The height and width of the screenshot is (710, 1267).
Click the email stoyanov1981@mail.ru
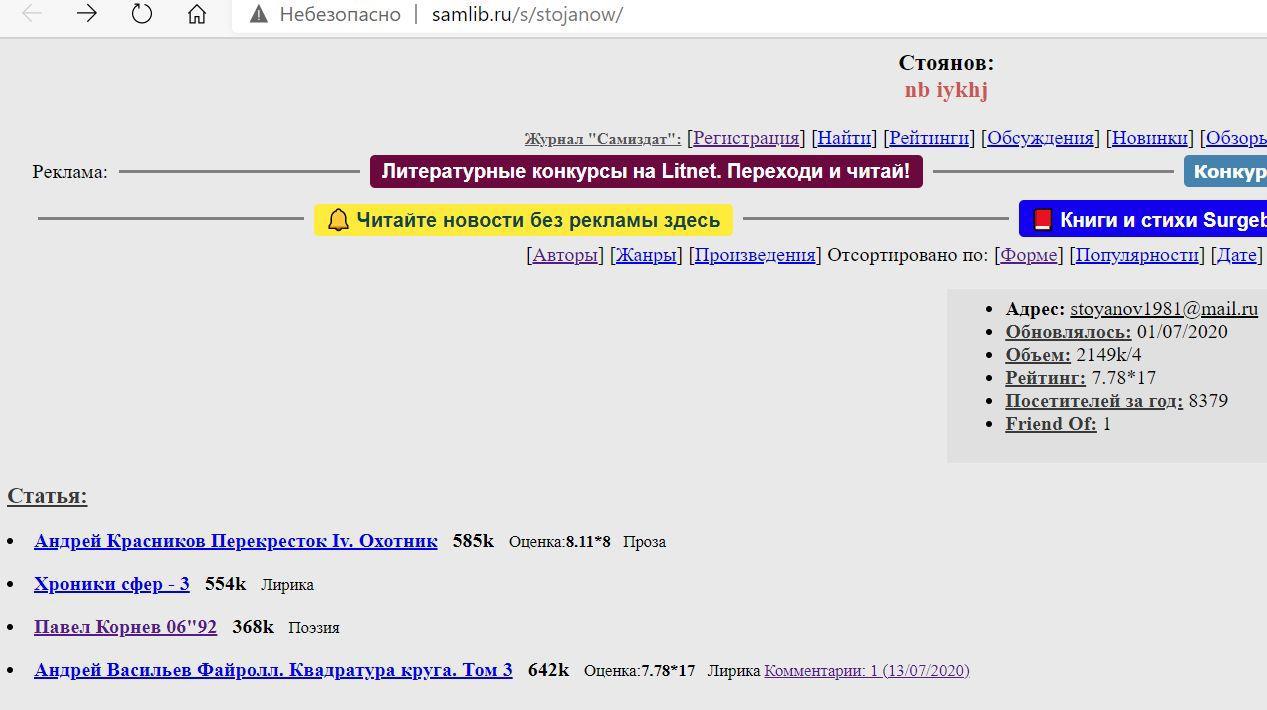pos(1163,309)
